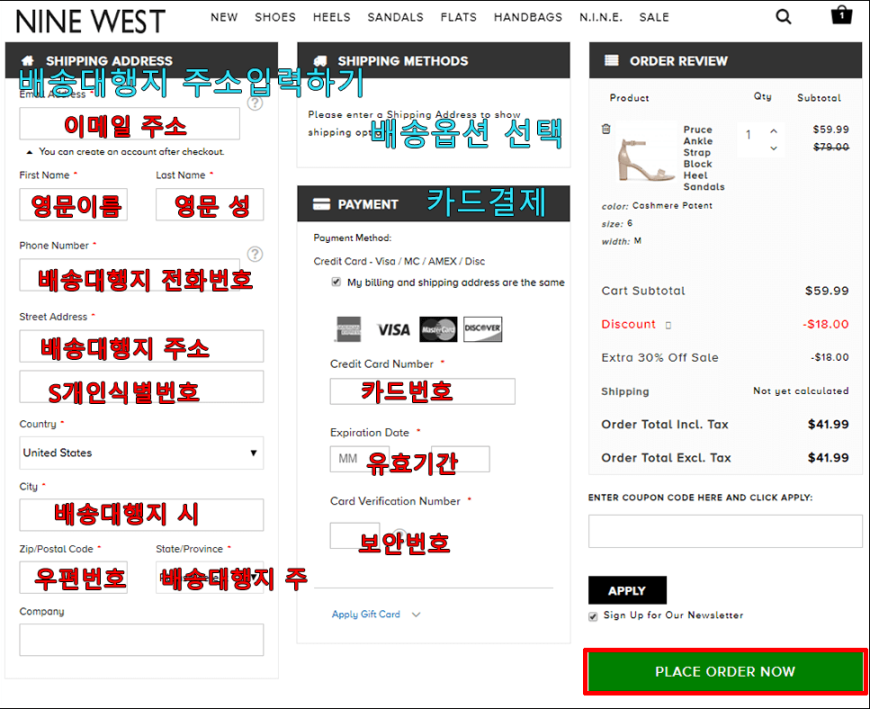Focus the Company field
Screen dimensions: 870x709
[x=141, y=640]
